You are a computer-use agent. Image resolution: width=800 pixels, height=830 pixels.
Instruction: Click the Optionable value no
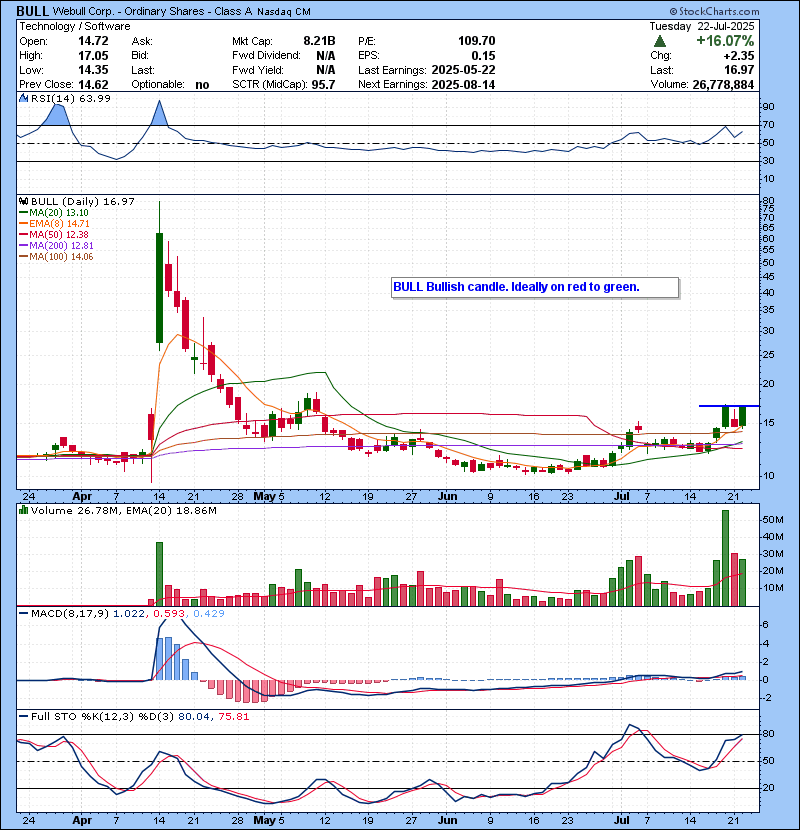tap(202, 85)
